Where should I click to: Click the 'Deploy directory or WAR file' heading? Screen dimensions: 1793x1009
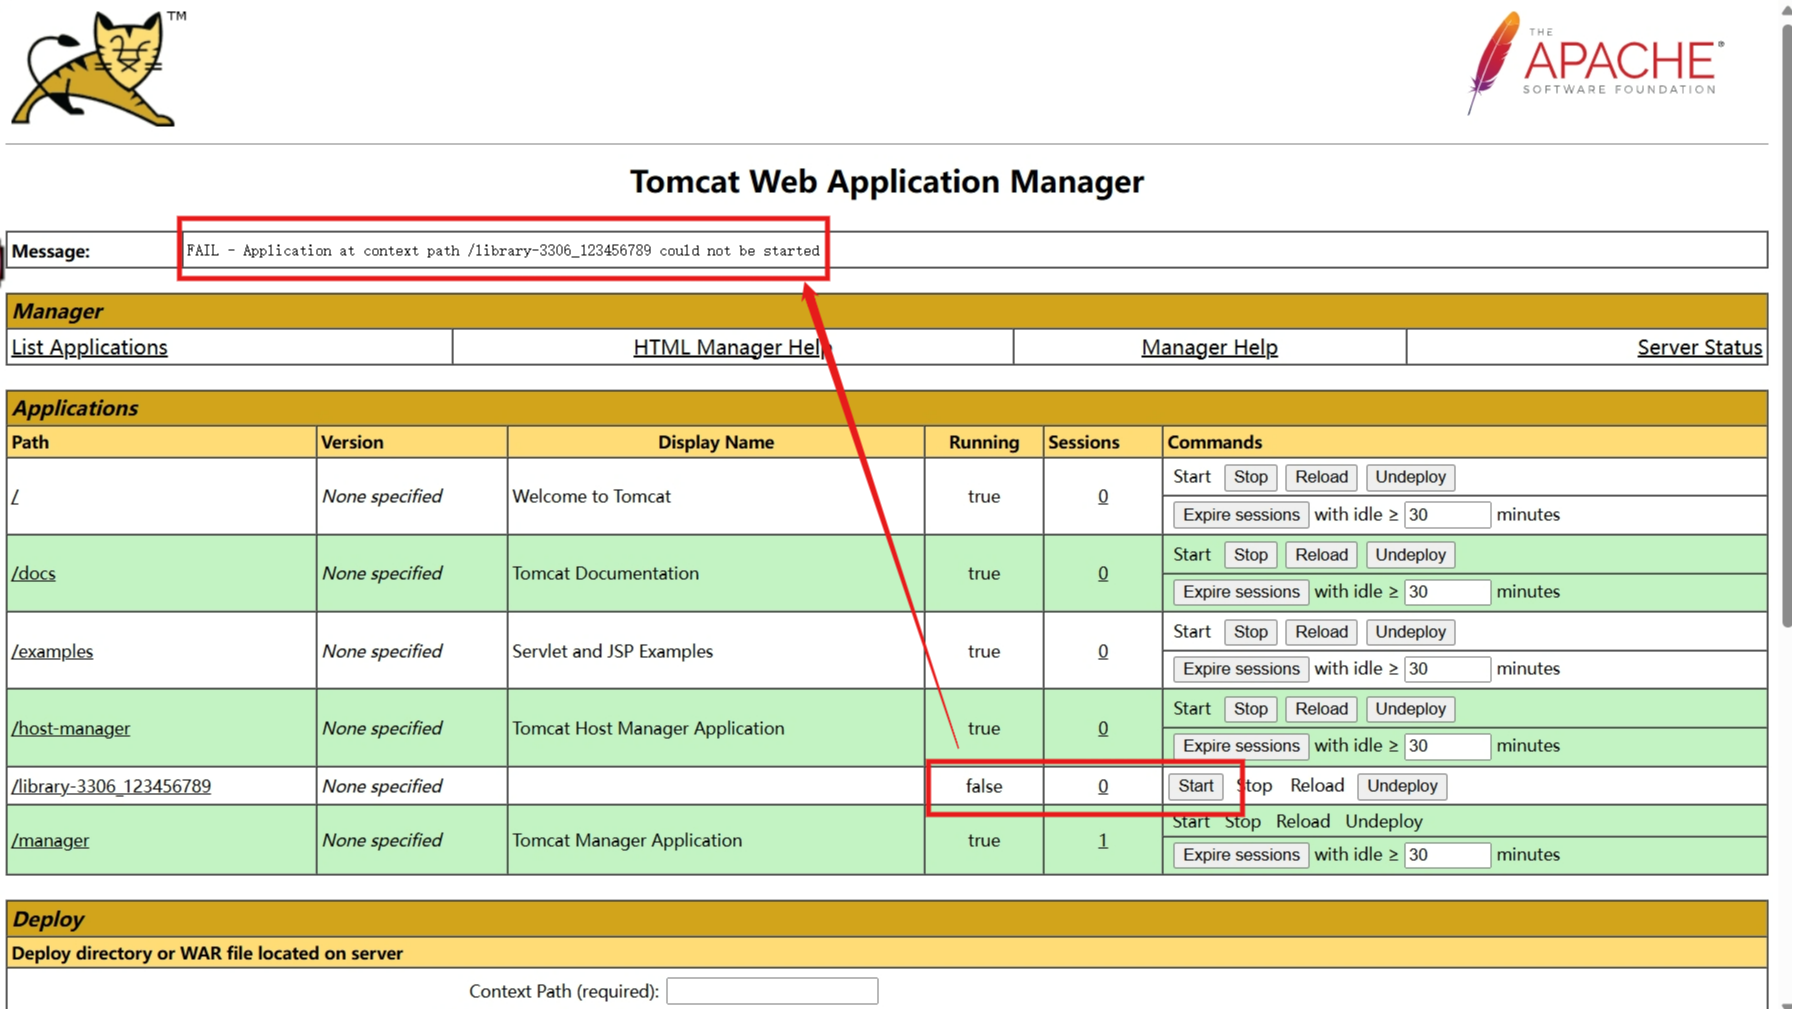point(207,953)
